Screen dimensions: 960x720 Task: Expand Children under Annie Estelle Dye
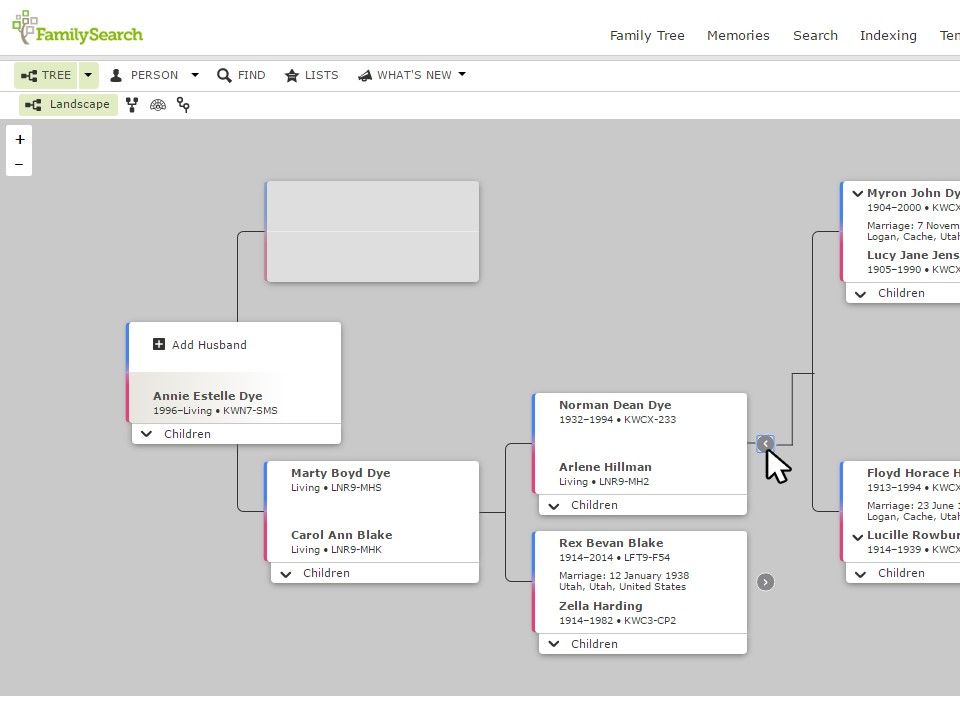point(236,434)
